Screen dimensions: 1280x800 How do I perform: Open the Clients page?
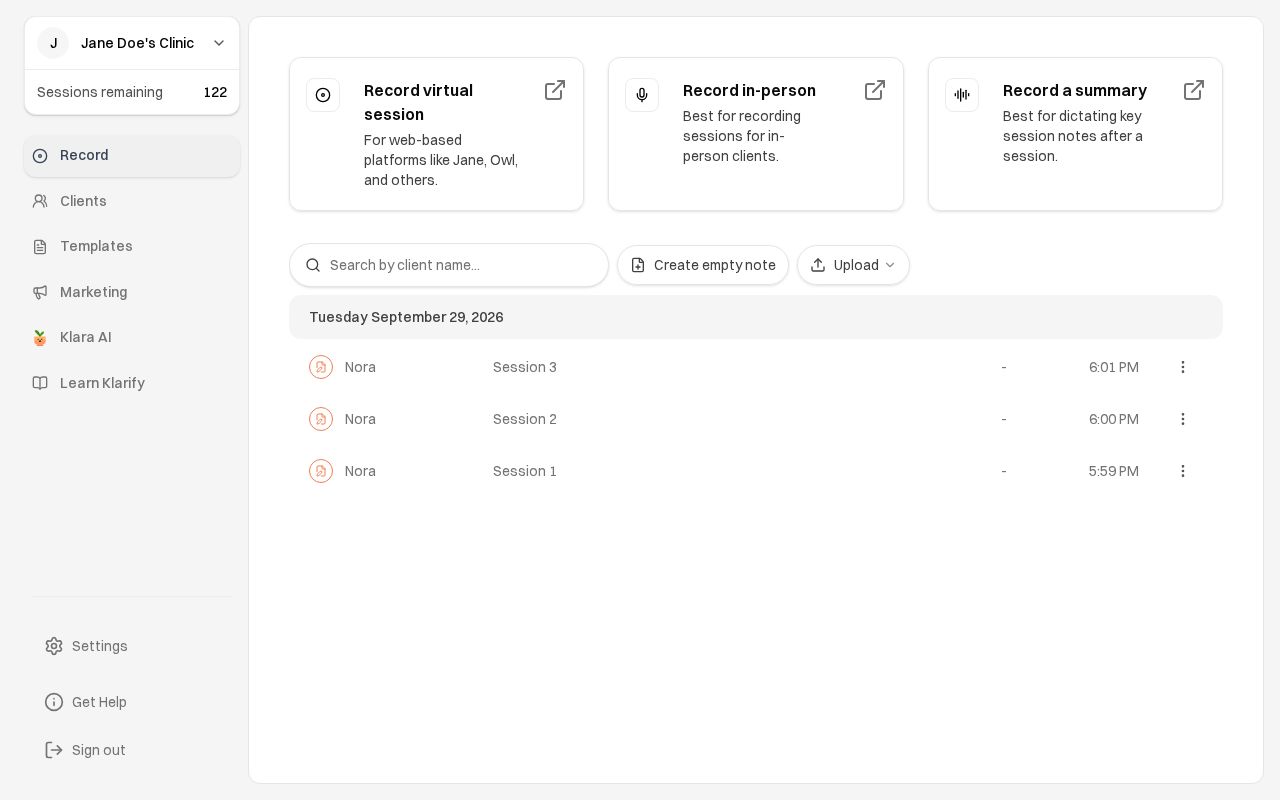(132, 201)
